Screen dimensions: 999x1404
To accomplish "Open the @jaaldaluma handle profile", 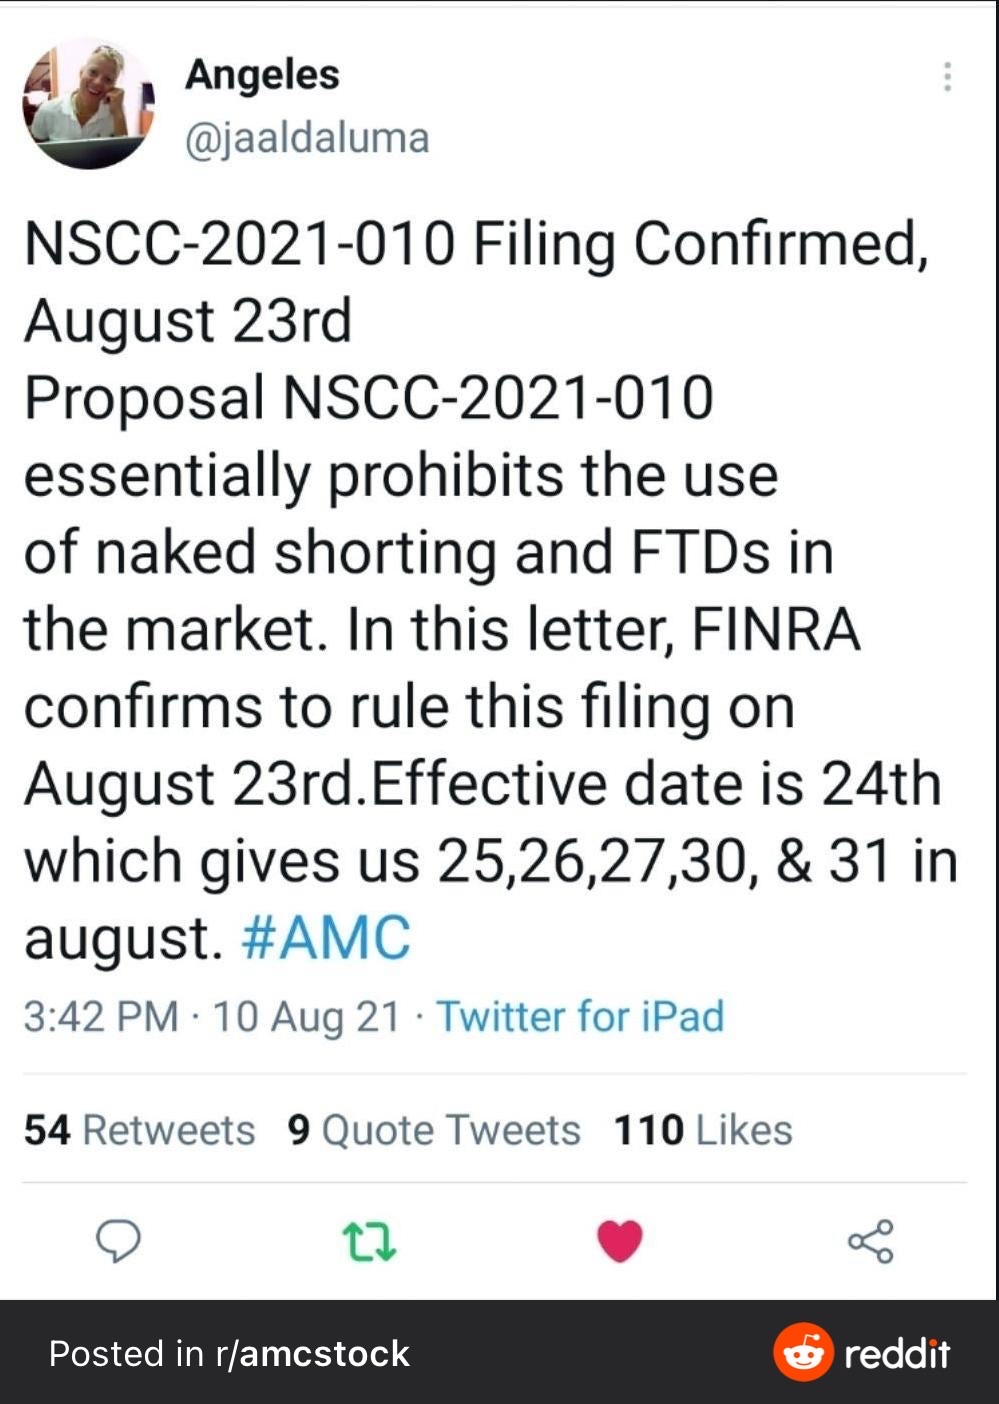I will [x=307, y=138].
